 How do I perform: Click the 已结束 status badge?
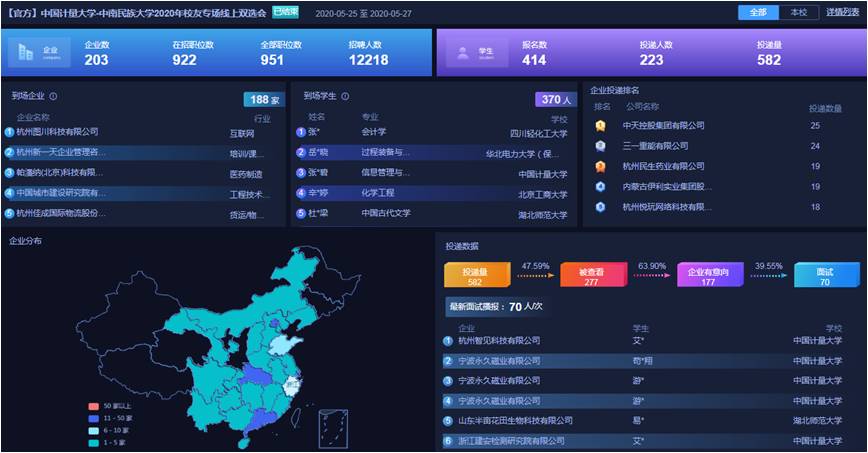click(x=286, y=13)
